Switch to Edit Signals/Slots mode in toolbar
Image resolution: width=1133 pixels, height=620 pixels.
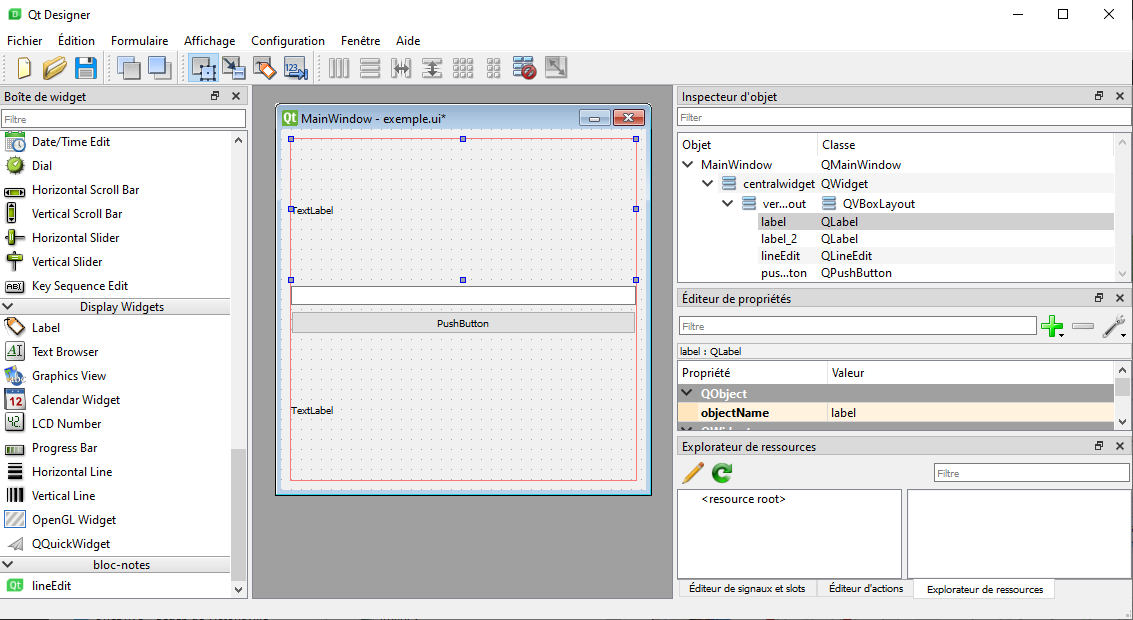tap(233, 68)
